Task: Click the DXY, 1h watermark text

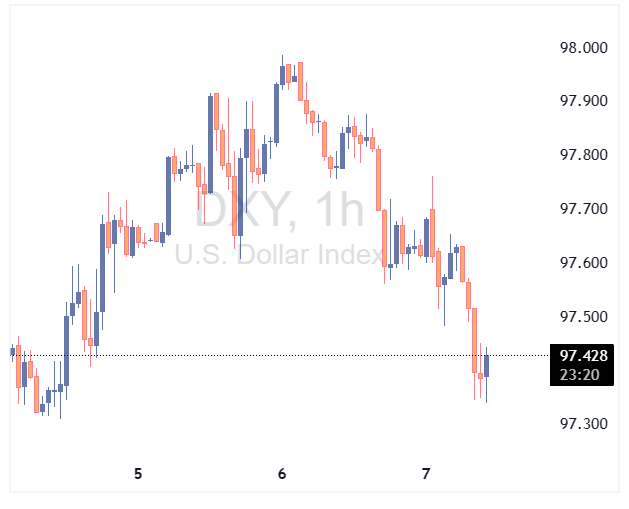Action: click(x=280, y=210)
